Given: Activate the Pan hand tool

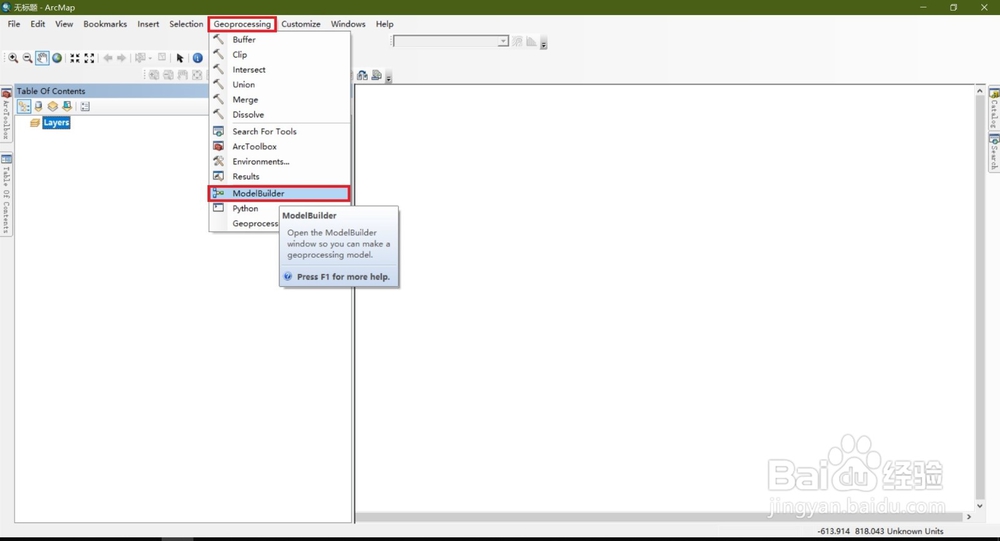Looking at the screenshot, I should coord(42,58).
